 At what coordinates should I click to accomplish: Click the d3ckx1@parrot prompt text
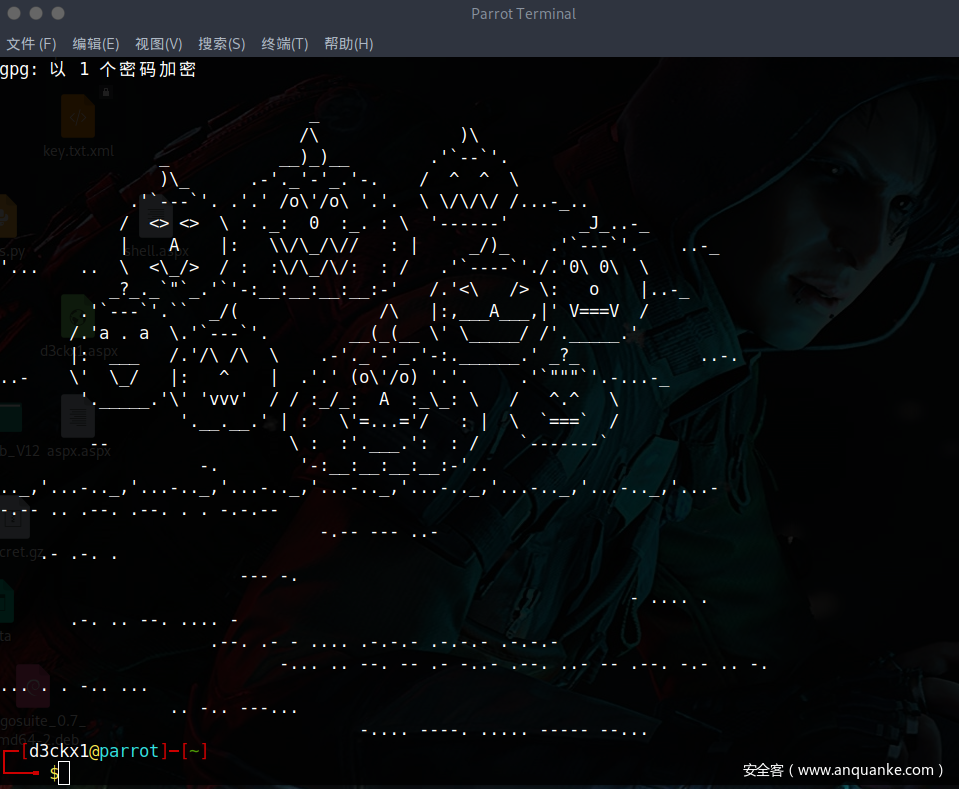click(94, 750)
